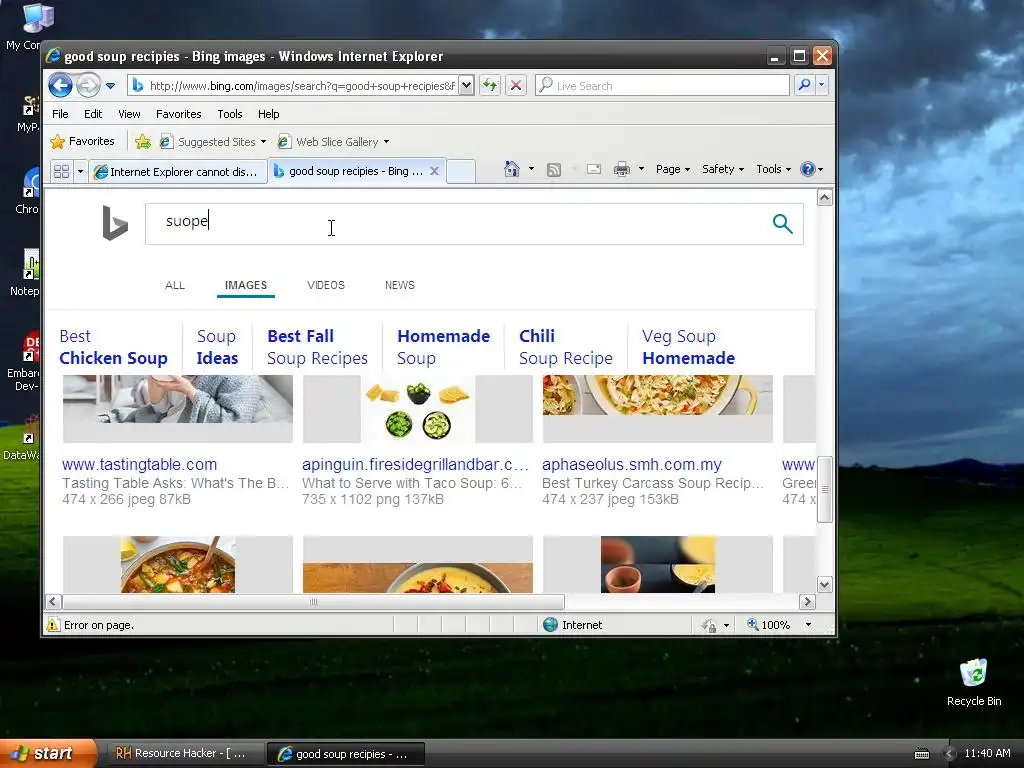This screenshot has height=768, width=1024.
Task: Open the Tools command bar menu
Action: point(773,169)
